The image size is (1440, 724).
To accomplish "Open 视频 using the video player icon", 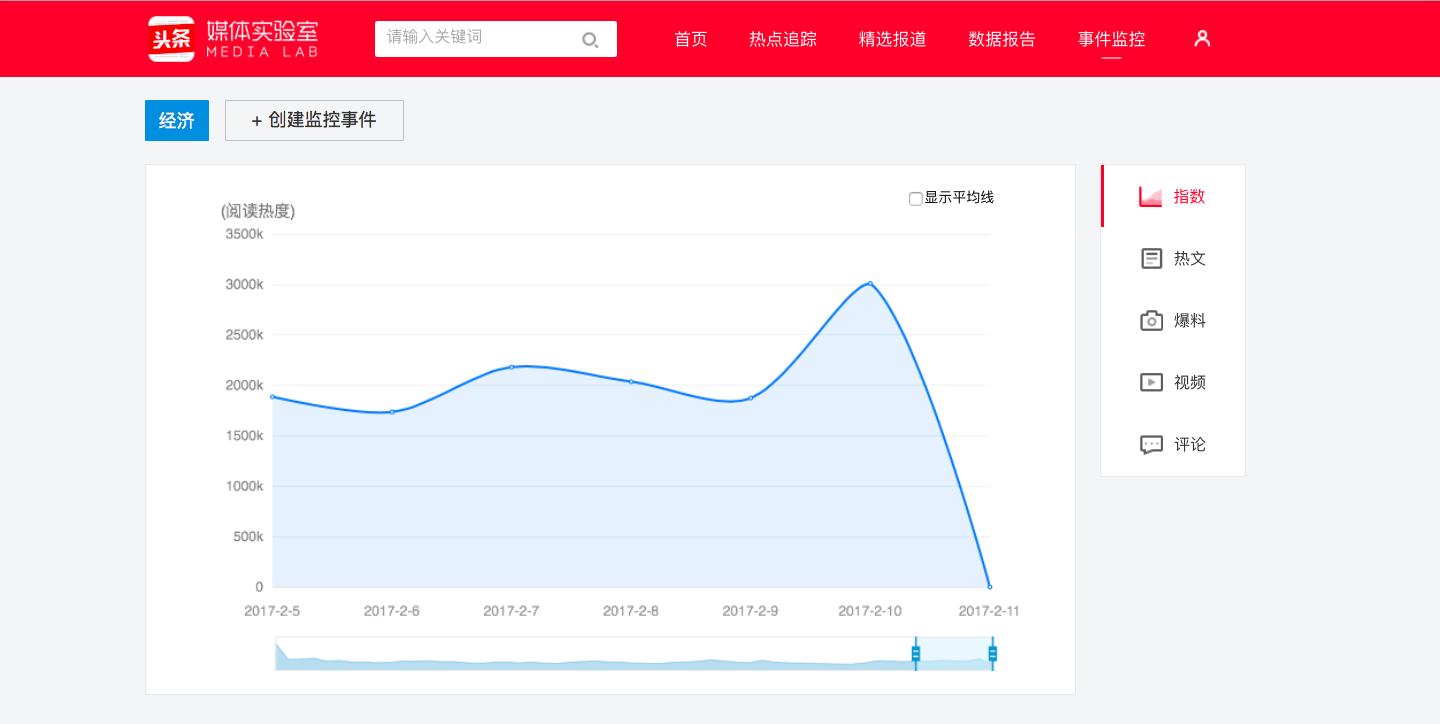I will (1151, 382).
